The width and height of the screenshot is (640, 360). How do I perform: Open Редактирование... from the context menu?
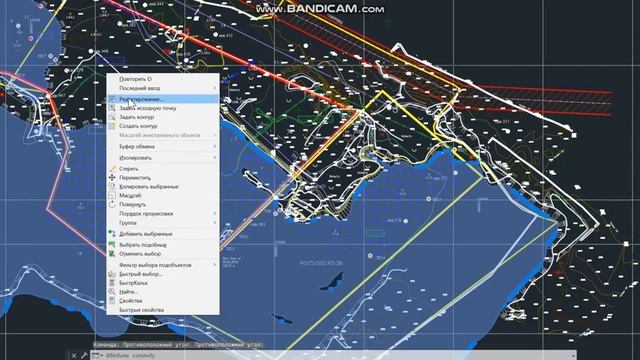coord(163,99)
